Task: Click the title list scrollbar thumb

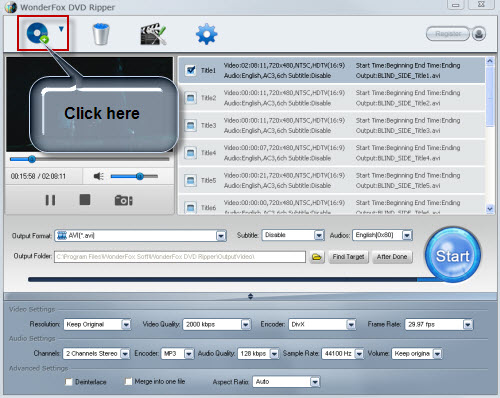Action: (490, 97)
